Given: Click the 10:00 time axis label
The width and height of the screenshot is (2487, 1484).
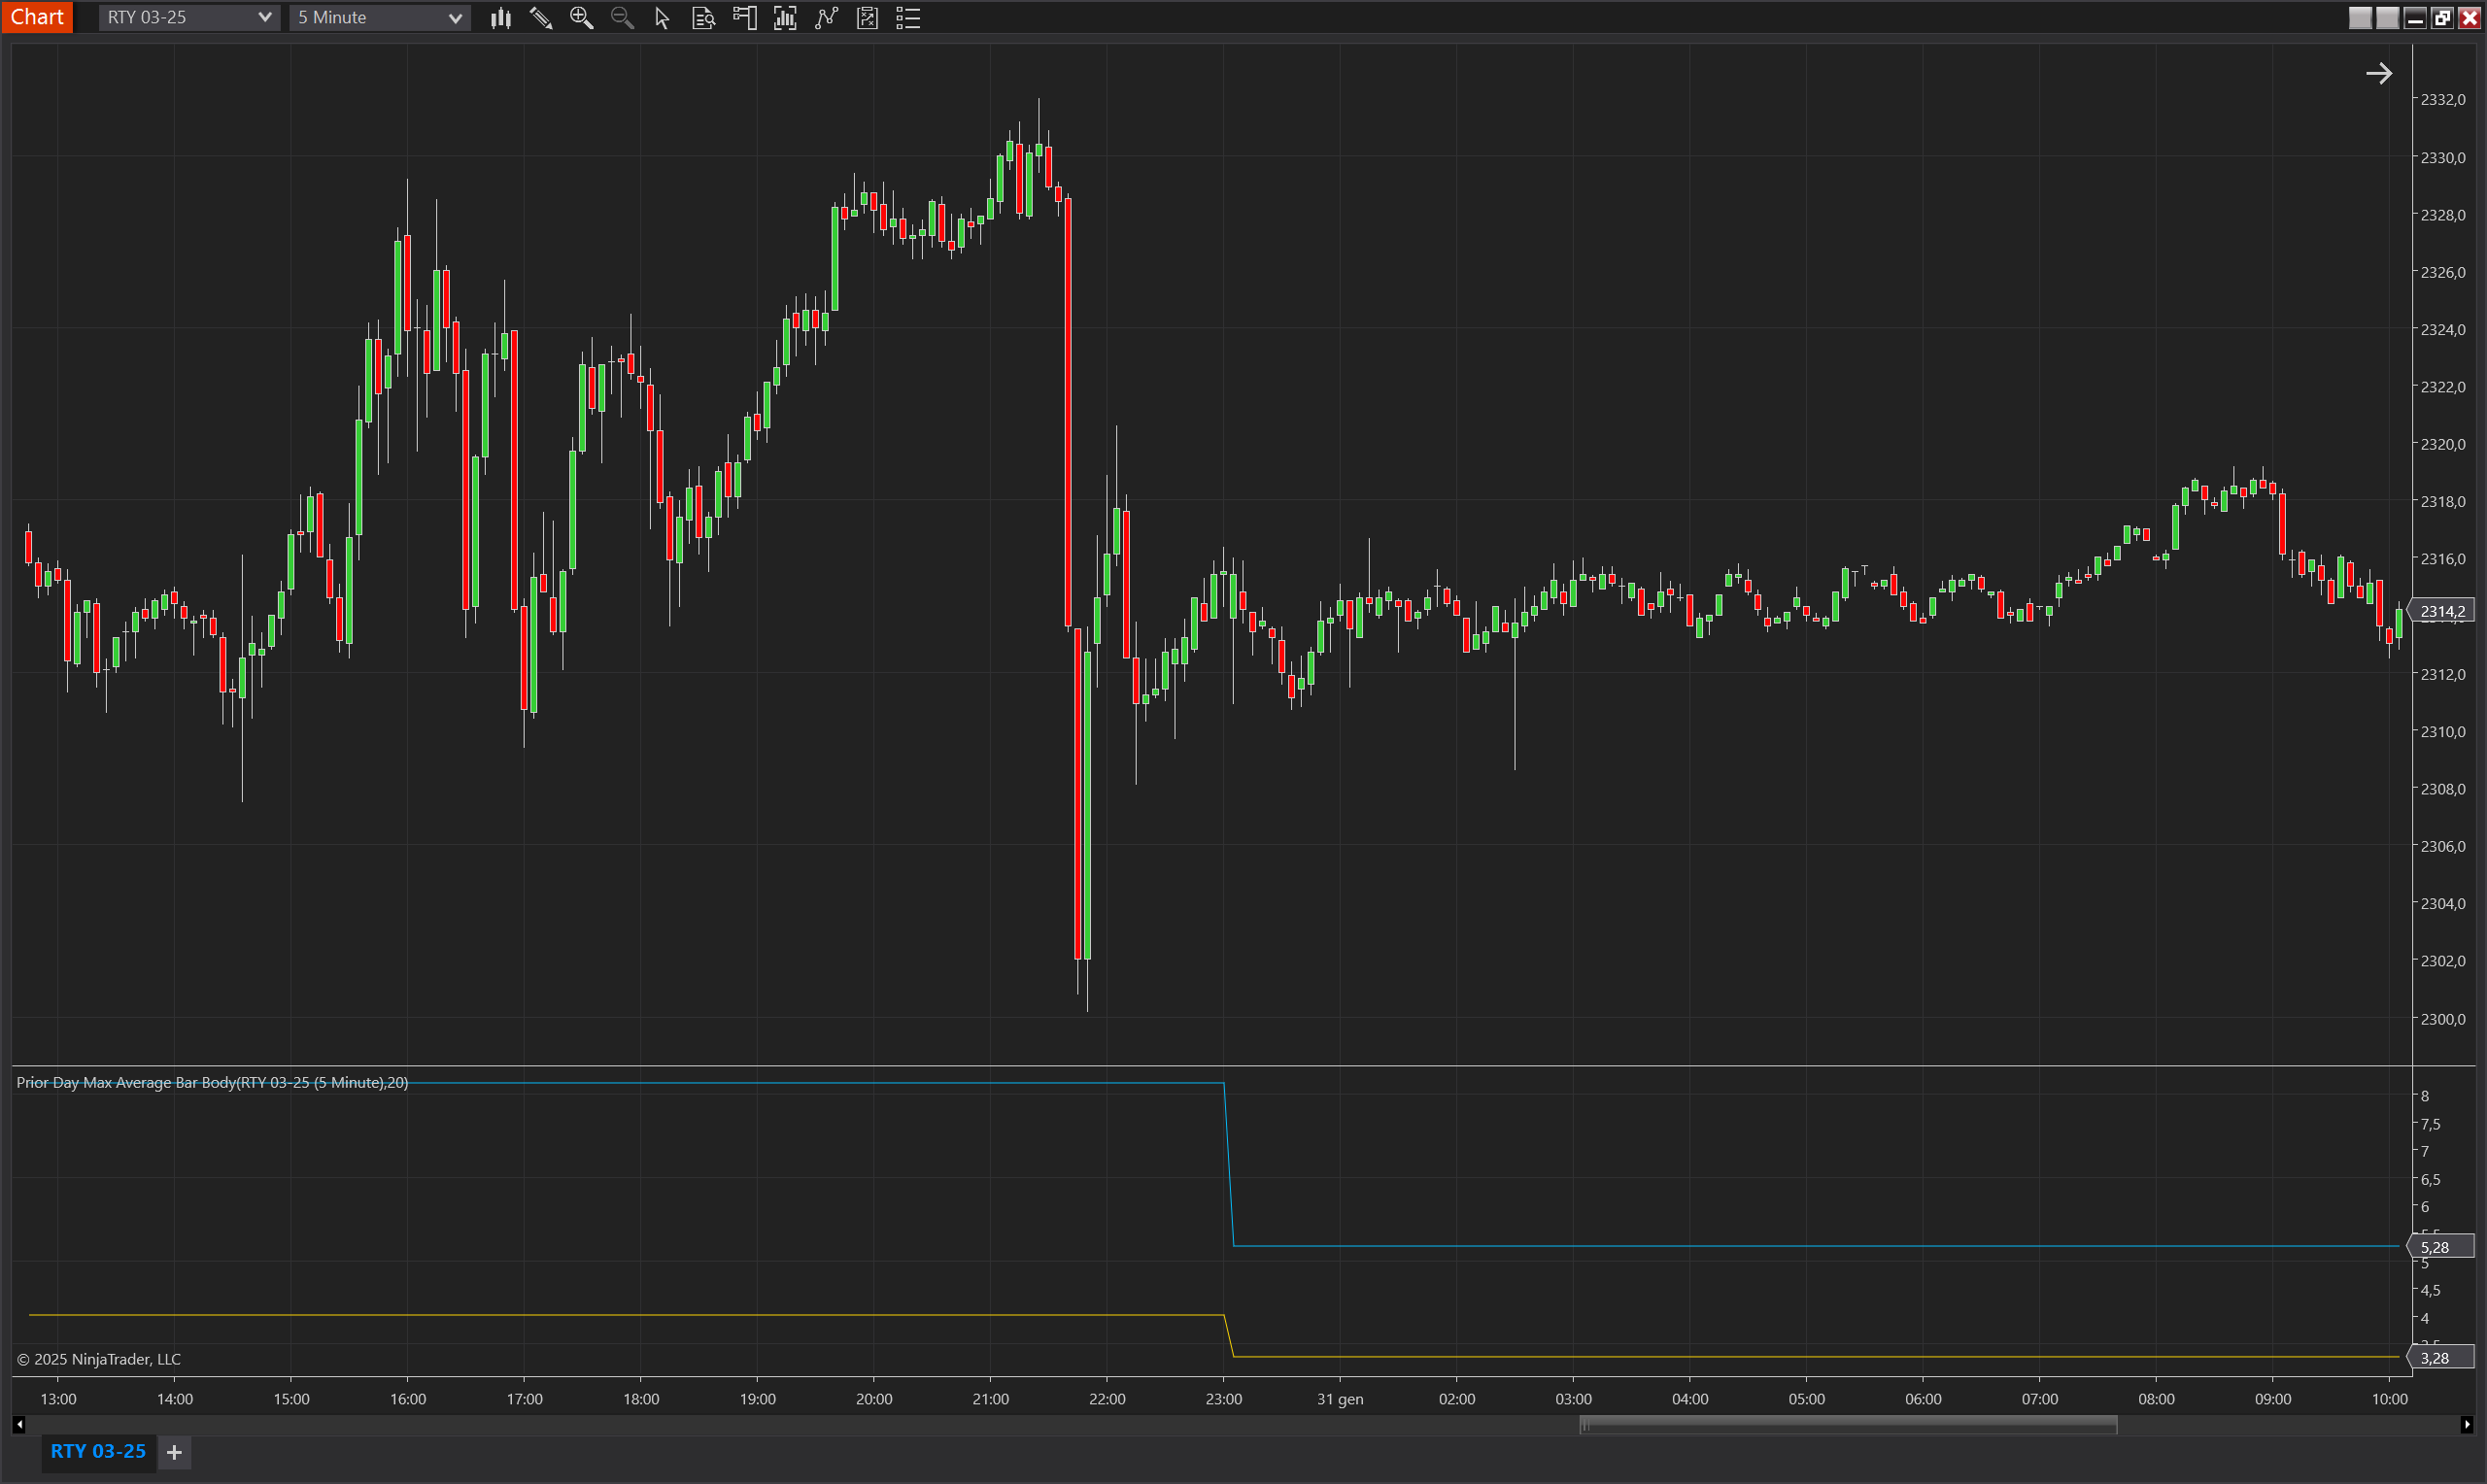Looking at the screenshot, I should click(x=2390, y=1399).
